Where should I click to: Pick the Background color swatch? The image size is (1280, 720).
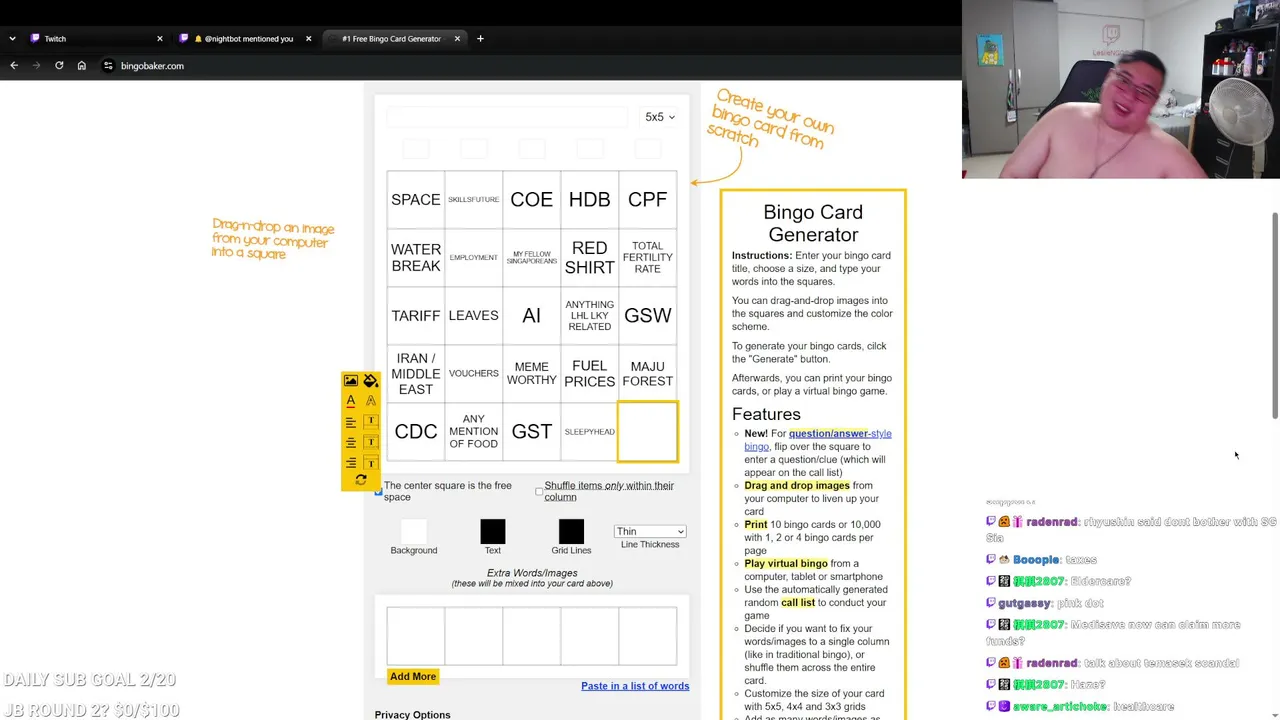click(x=413, y=531)
